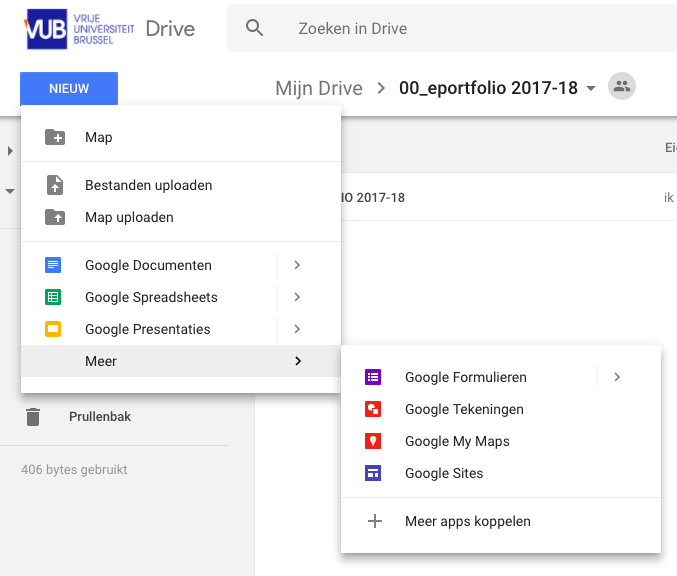Click the Google Presentaties yellow icon
This screenshot has height=576, width=677.
53,329
